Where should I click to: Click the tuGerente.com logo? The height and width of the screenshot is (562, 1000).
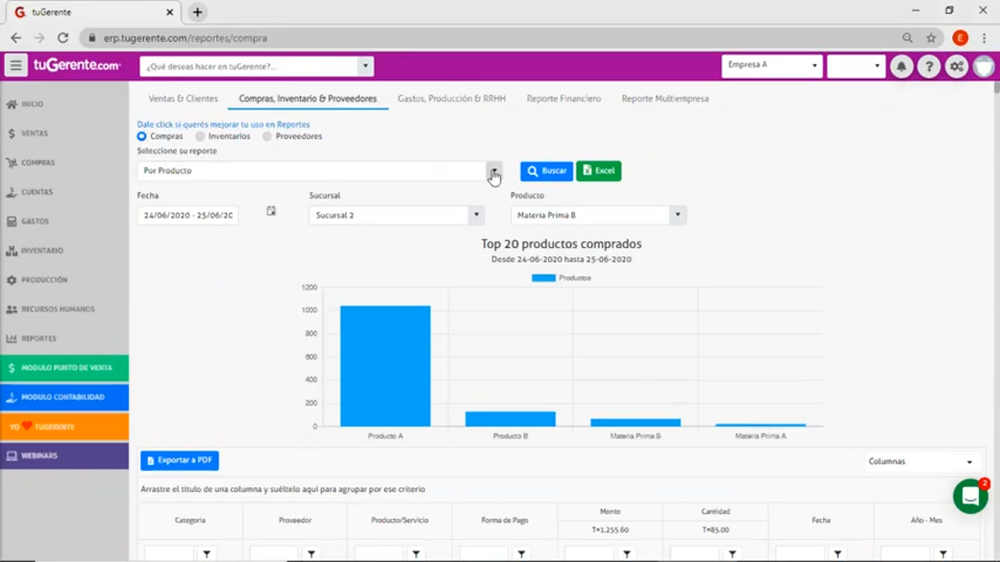[77, 65]
